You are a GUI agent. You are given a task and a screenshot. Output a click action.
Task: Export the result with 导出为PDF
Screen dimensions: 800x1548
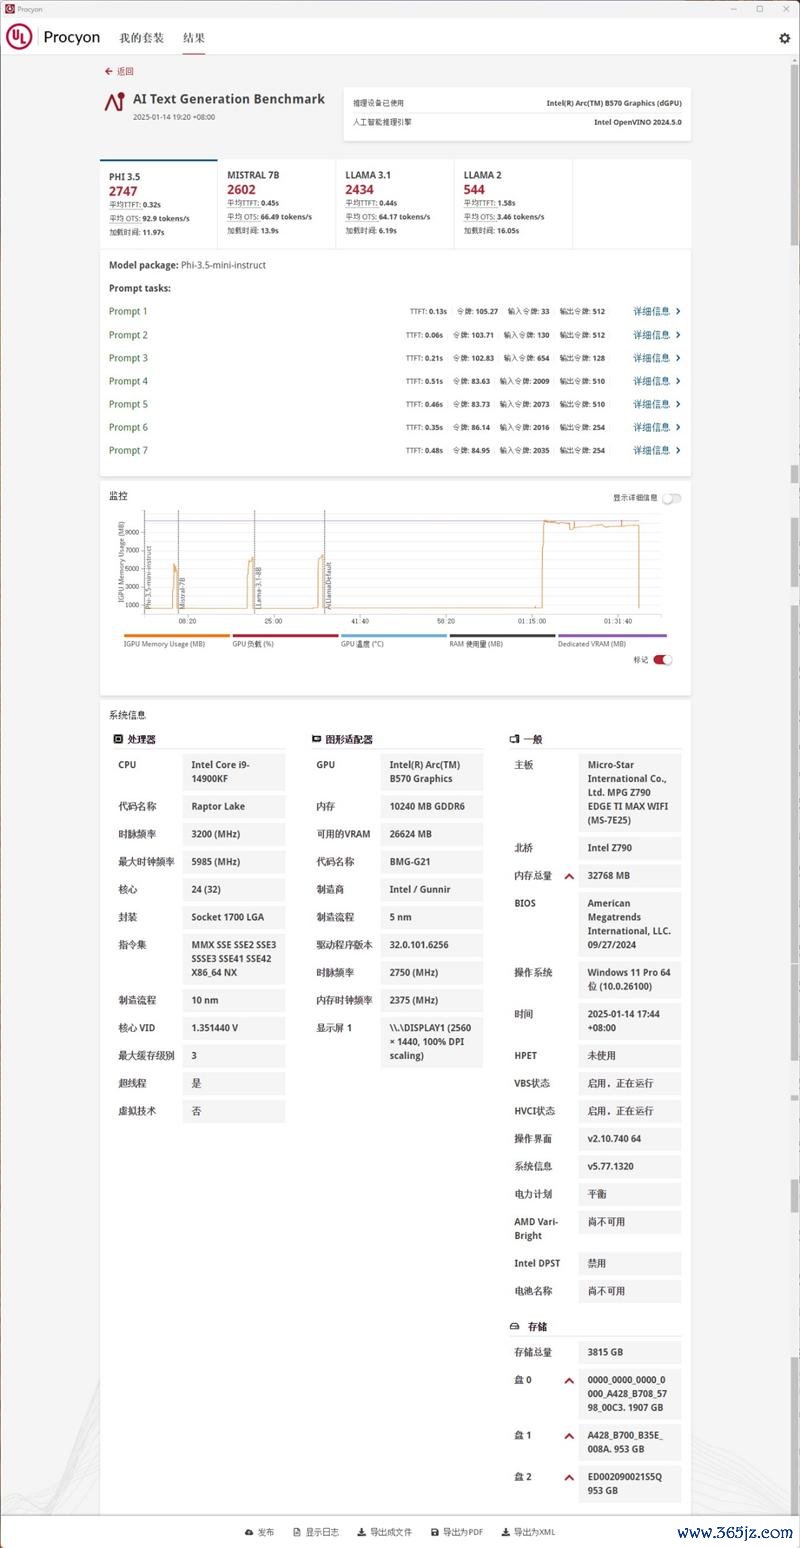click(x=457, y=1532)
